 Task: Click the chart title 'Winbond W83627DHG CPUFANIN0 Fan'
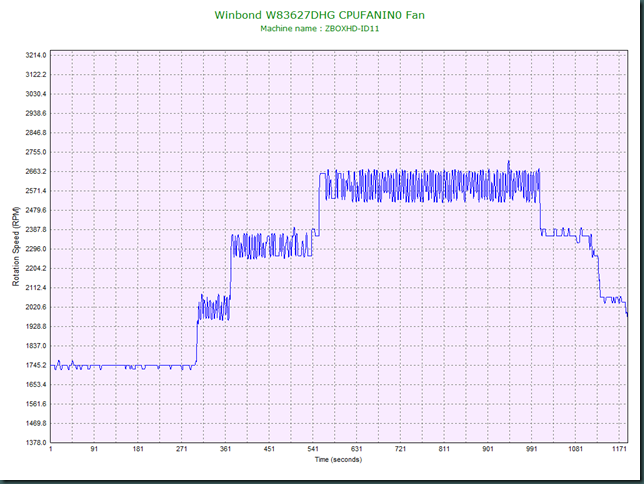(320, 15)
